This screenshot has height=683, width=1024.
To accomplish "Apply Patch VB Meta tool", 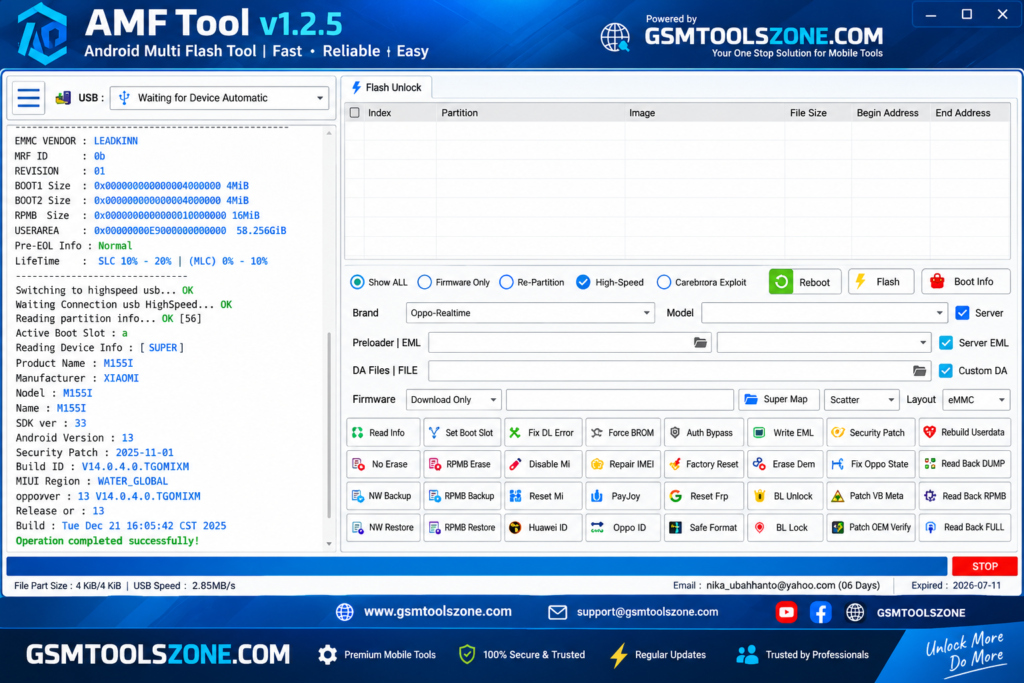I will pos(869,496).
